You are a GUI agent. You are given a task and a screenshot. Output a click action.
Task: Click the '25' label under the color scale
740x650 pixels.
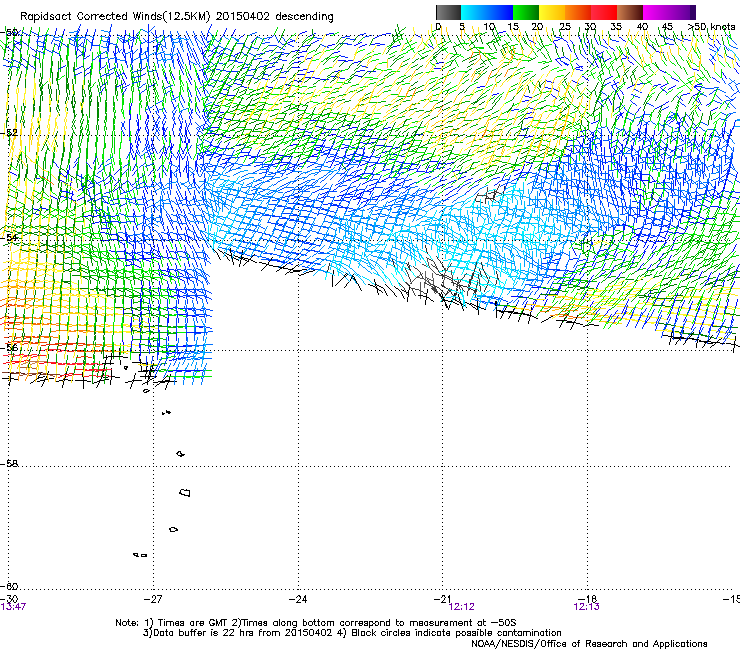(565, 27)
